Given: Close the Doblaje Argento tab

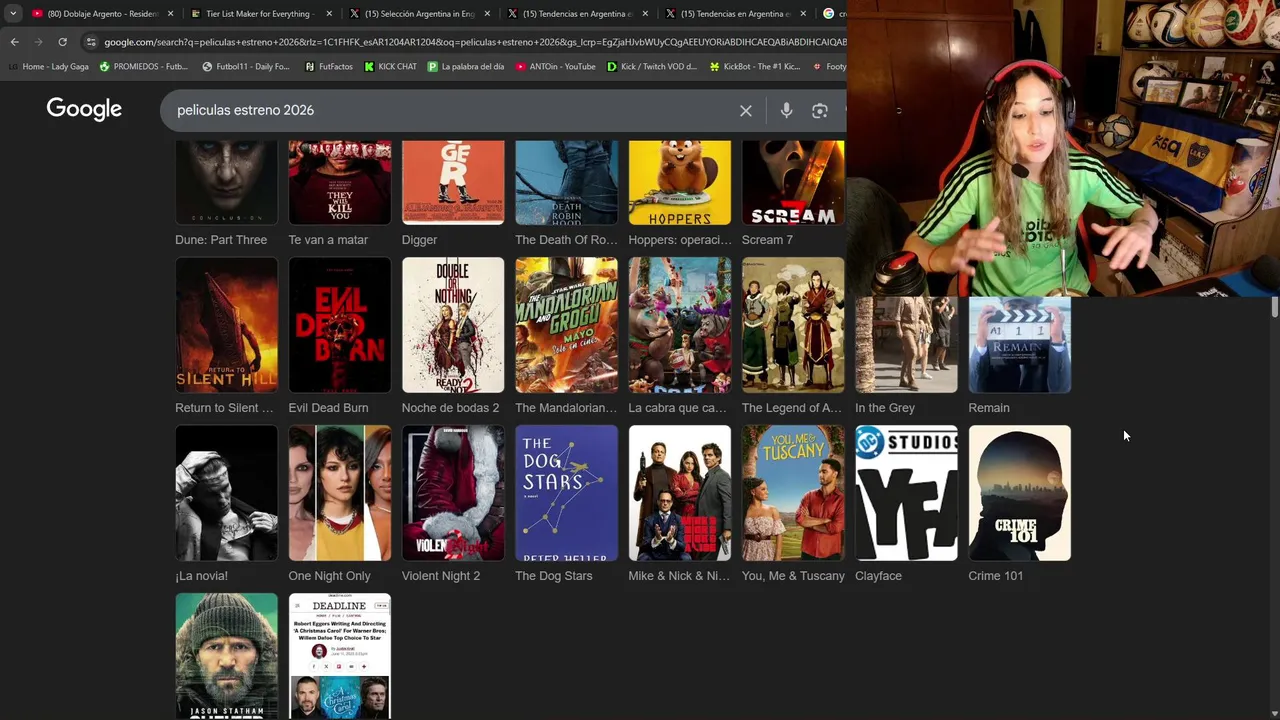Looking at the screenshot, I should point(171,14).
